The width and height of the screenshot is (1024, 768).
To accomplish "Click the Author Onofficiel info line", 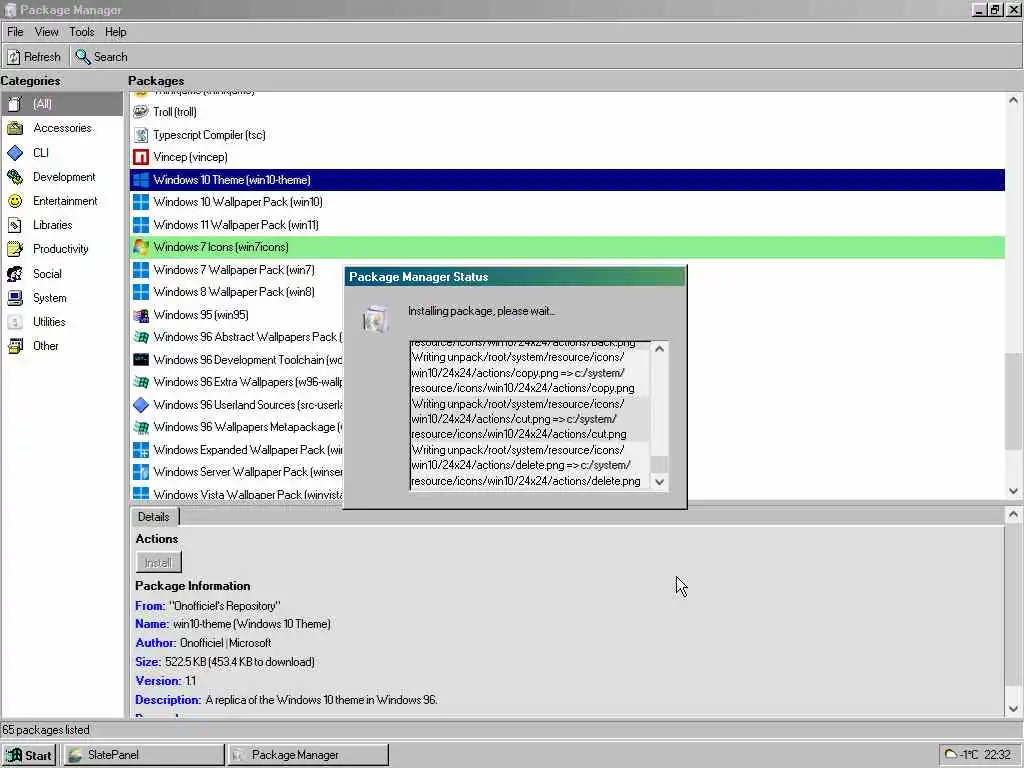I will click(x=203, y=643).
